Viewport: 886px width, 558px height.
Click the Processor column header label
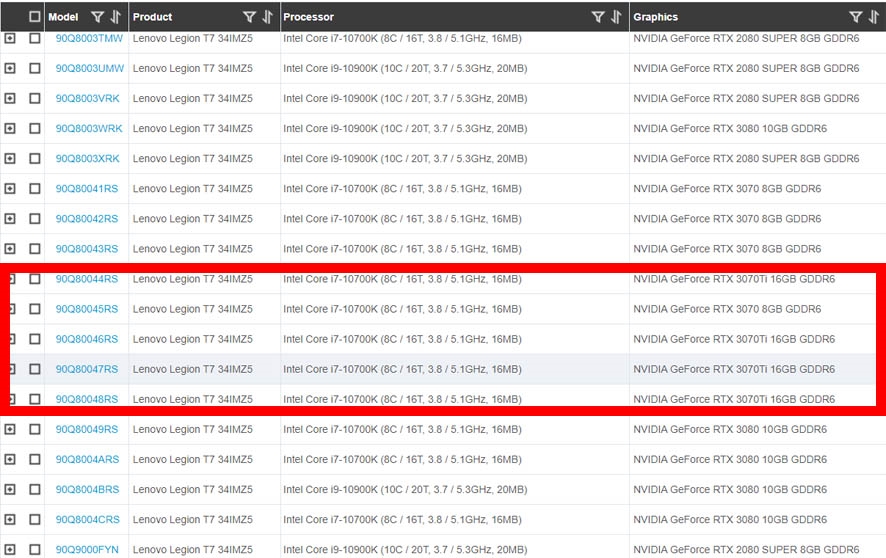(x=309, y=17)
